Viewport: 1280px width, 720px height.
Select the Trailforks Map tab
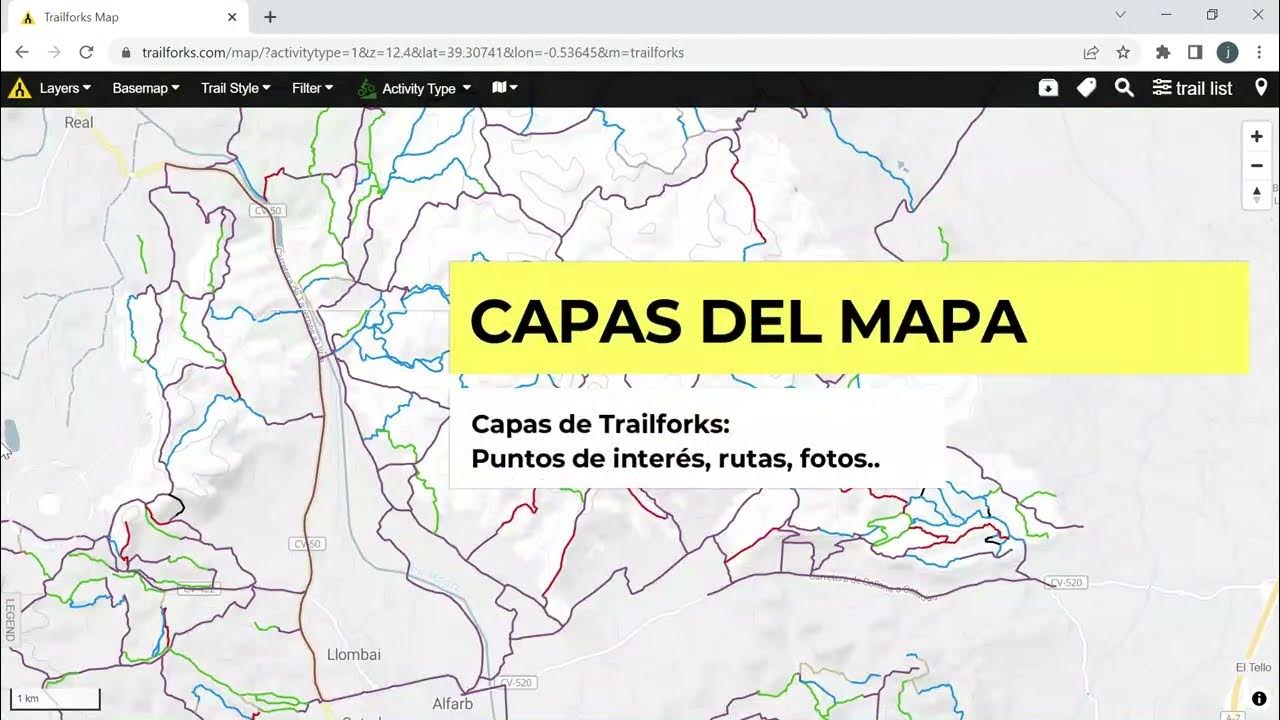tap(125, 17)
